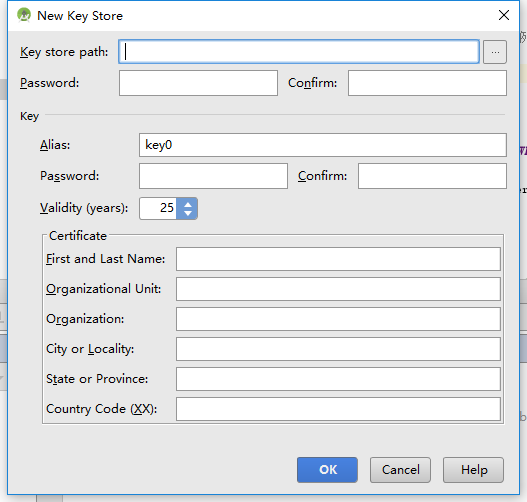Click the State or Province field
The height and width of the screenshot is (502, 527).
pos(338,379)
